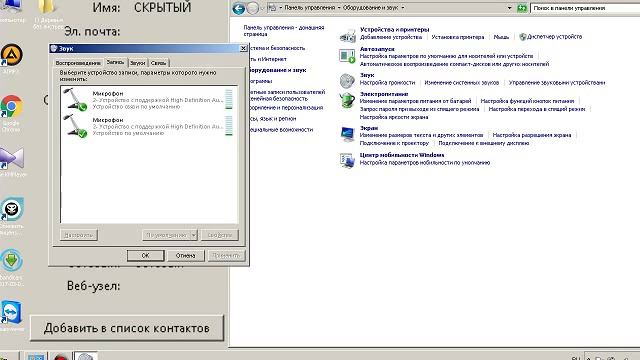Click 'Настройка функций кнопок питания' link
The image size is (640, 360).
point(527,101)
